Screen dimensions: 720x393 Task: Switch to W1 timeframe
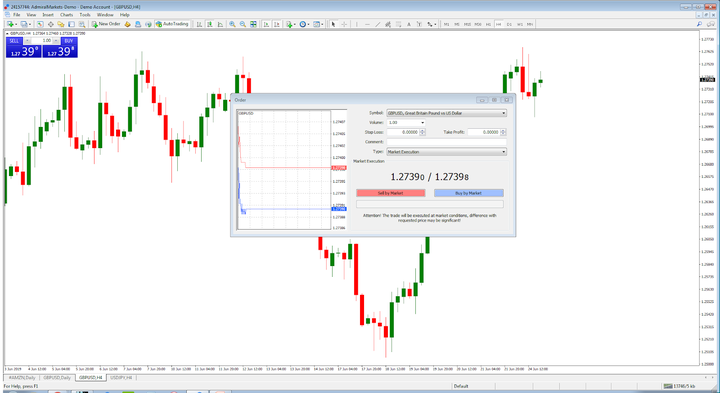tap(520, 24)
